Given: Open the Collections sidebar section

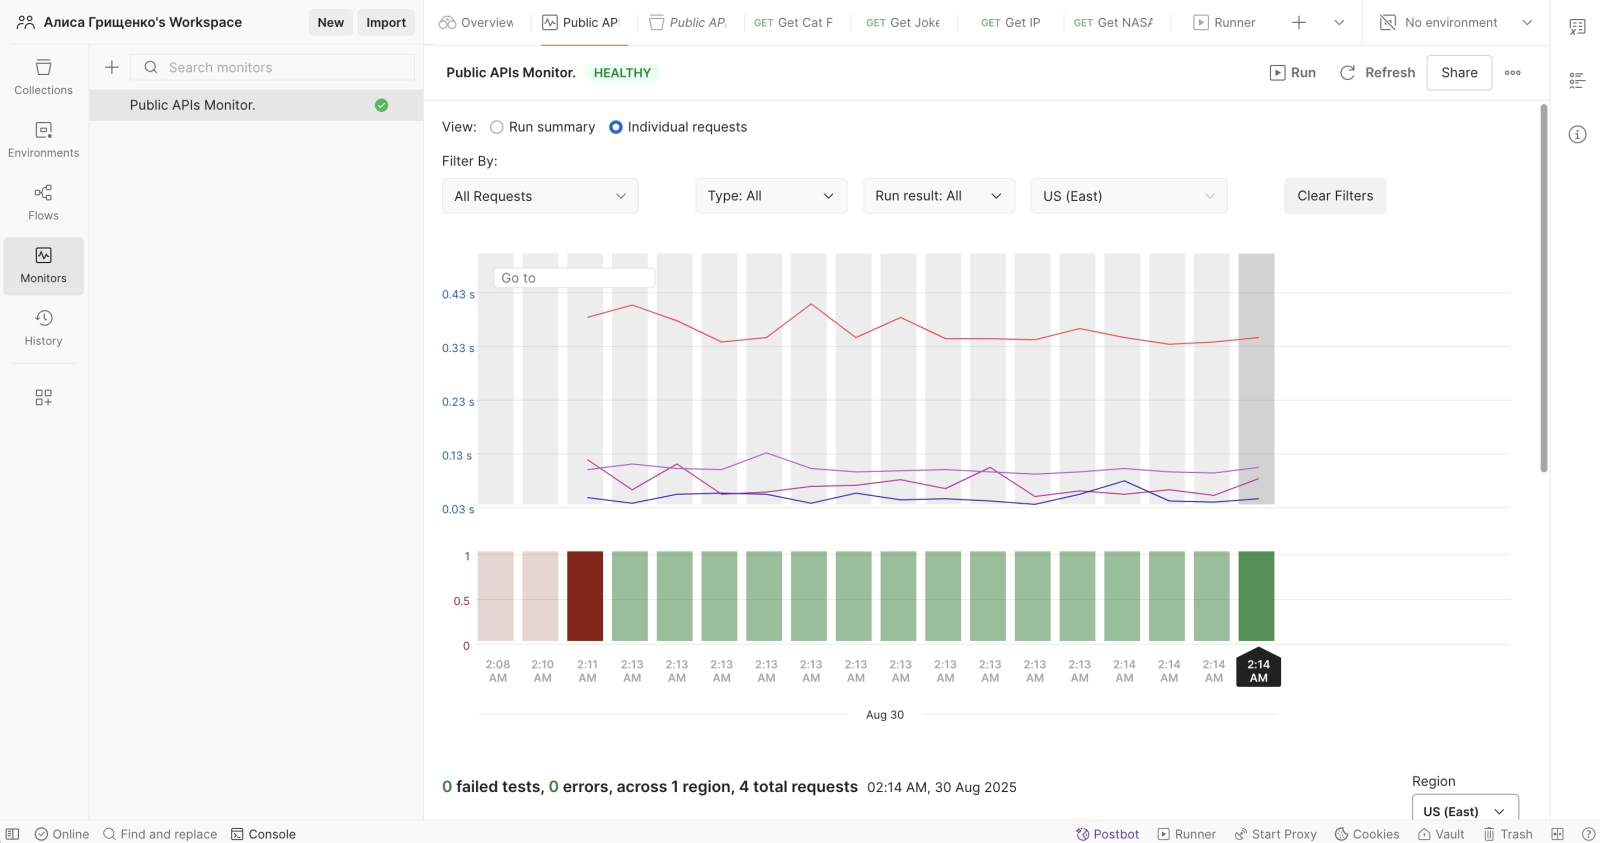Looking at the screenshot, I should [x=43, y=77].
